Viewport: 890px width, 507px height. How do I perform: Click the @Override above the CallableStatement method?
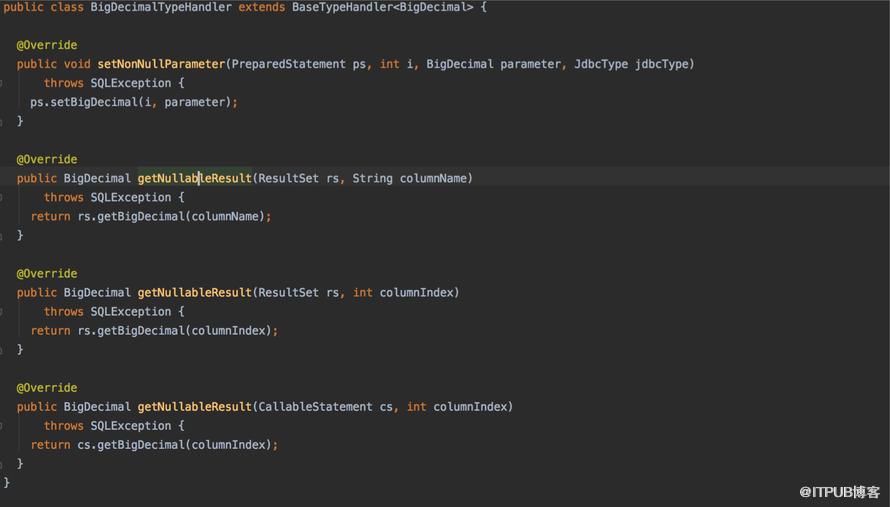47,388
